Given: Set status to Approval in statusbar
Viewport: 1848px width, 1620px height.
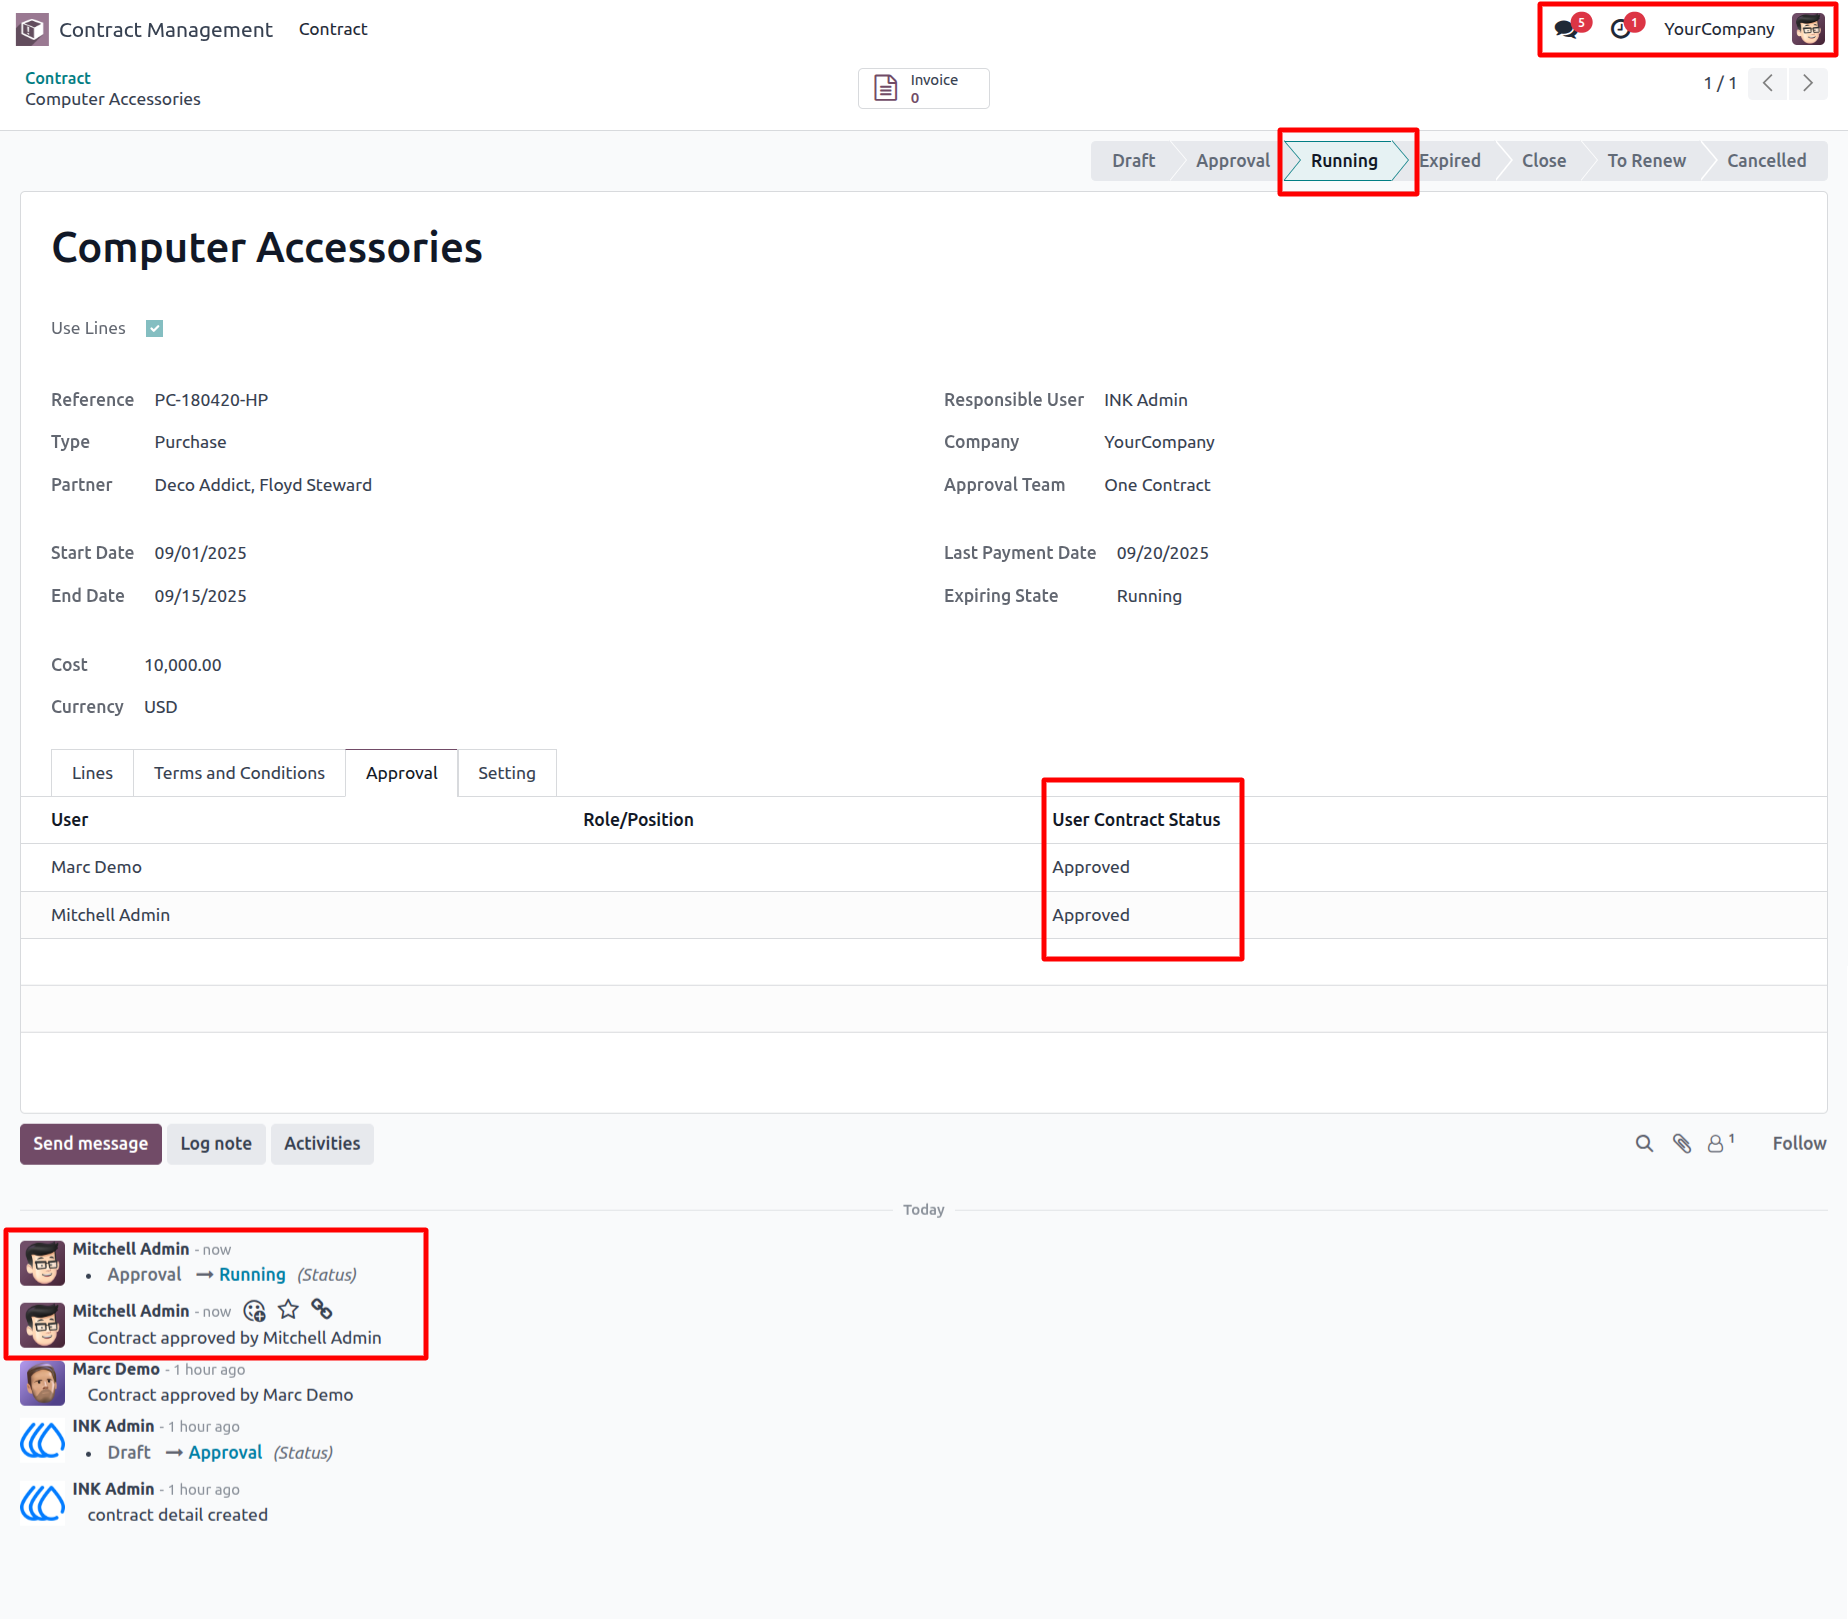Looking at the screenshot, I should coord(1232,161).
